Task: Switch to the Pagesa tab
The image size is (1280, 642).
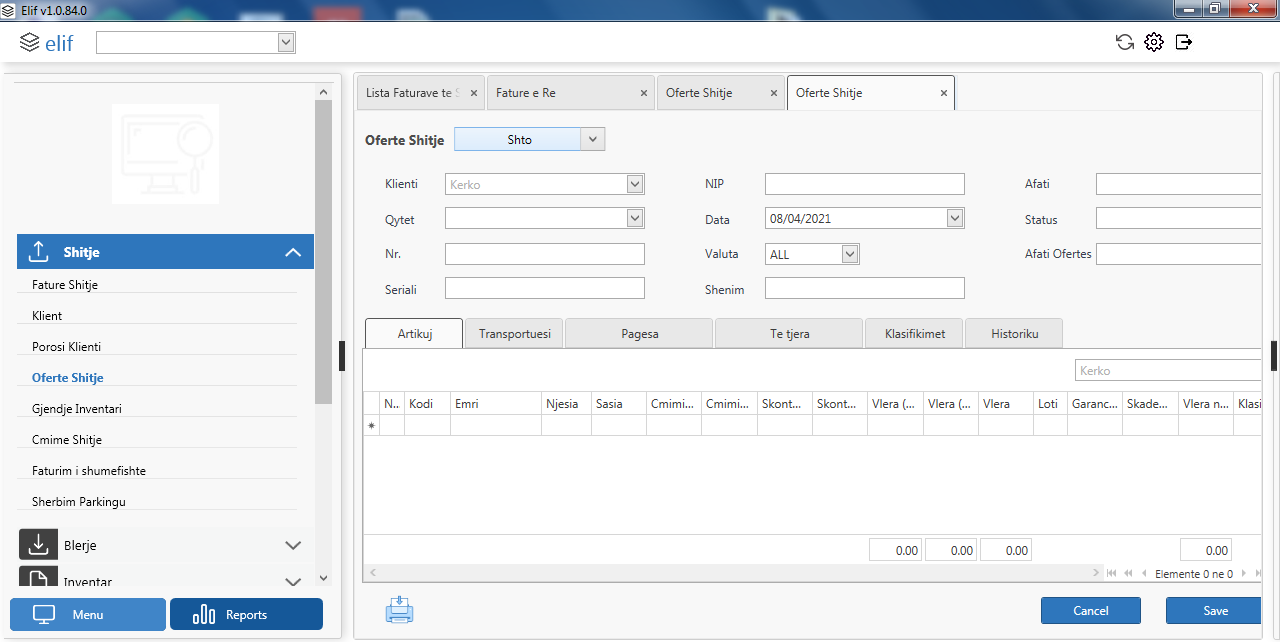Action: click(x=639, y=334)
